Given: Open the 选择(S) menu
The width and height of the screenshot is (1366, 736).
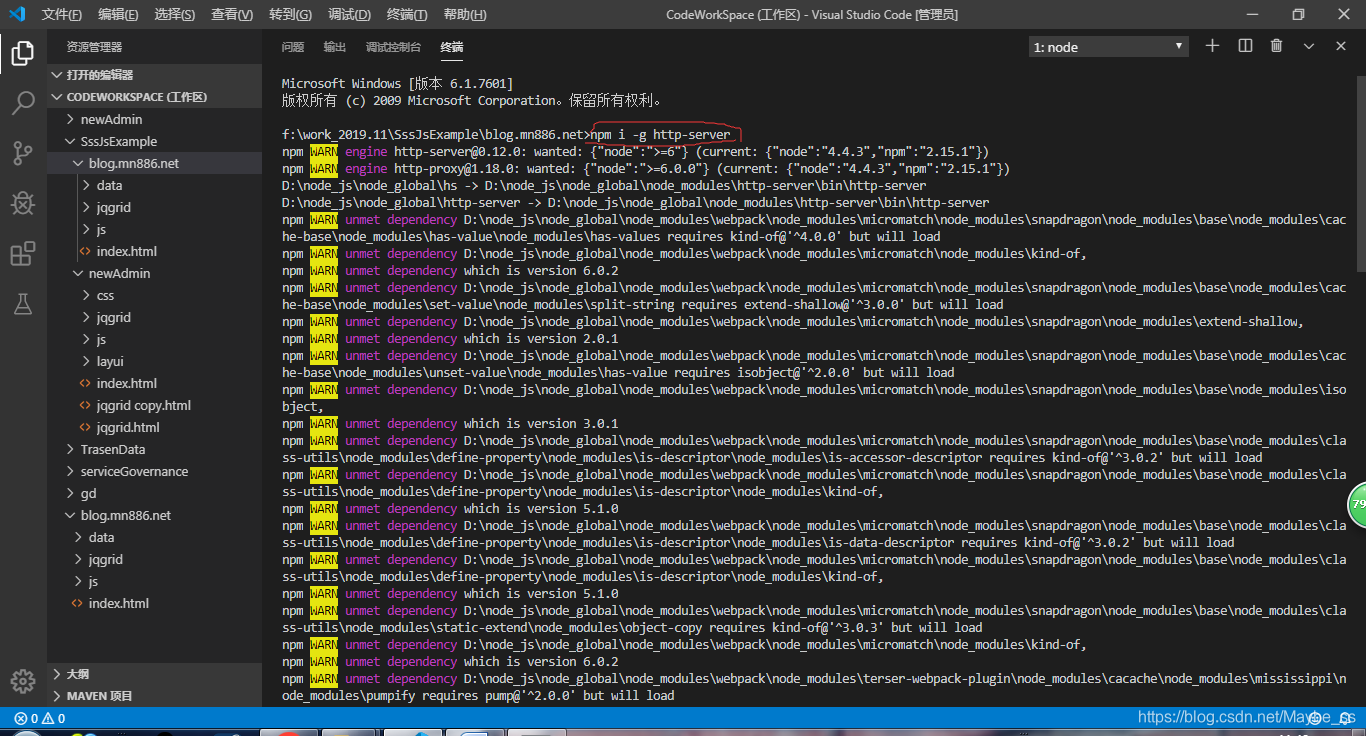Looking at the screenshot, I should point(175,15).
